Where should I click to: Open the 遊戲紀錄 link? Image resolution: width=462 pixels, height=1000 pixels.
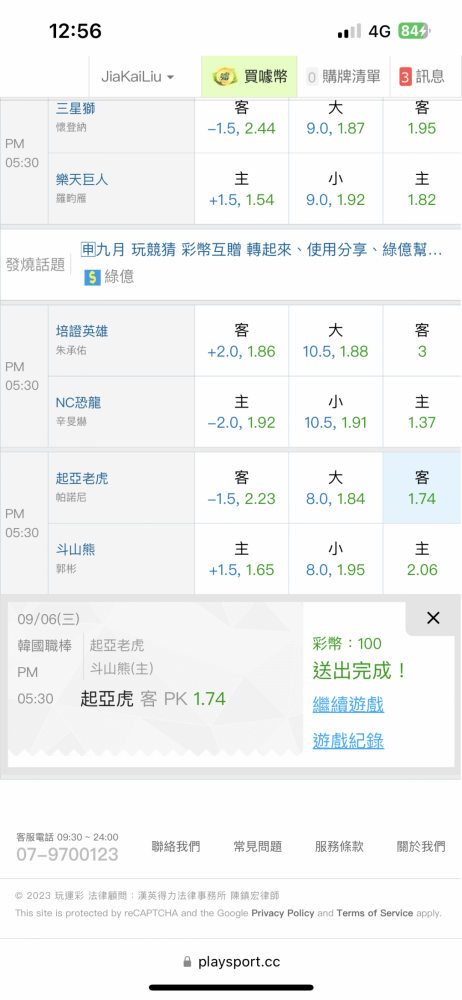click(348, 740)
